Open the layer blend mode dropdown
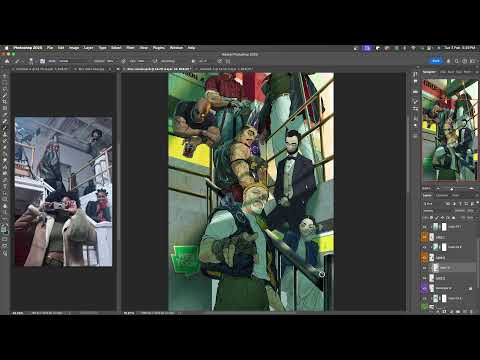The image size is (480, 360). coord(436,211)
